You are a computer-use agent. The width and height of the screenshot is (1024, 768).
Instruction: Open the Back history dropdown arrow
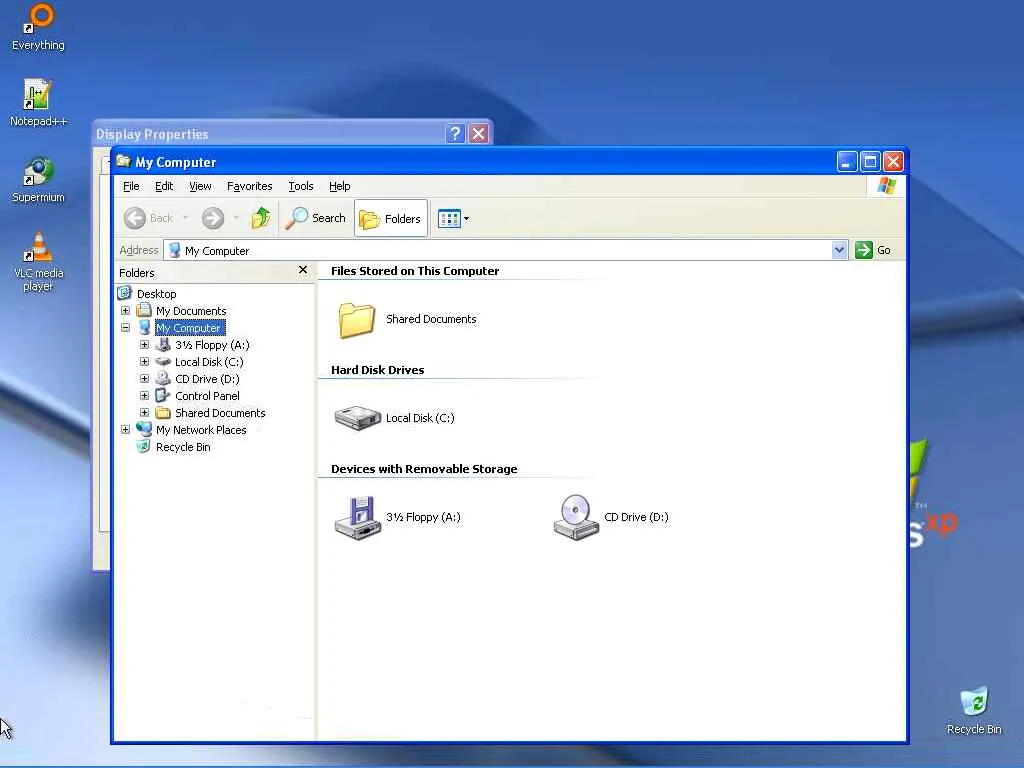[185, 218]
